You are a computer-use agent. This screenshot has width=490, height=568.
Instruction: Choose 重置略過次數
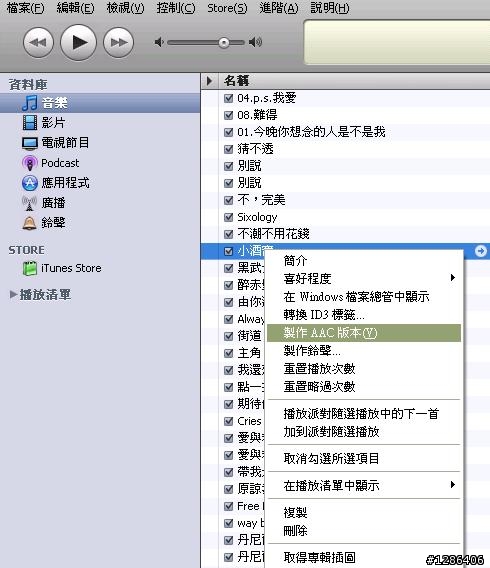(364, 387)
